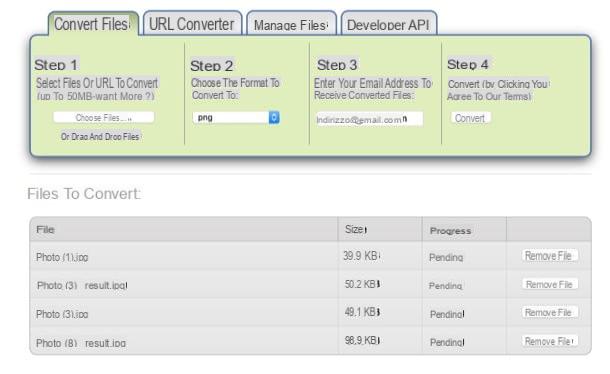
Task: Click the Or Drag And Drop Files text
Action: 101,137
